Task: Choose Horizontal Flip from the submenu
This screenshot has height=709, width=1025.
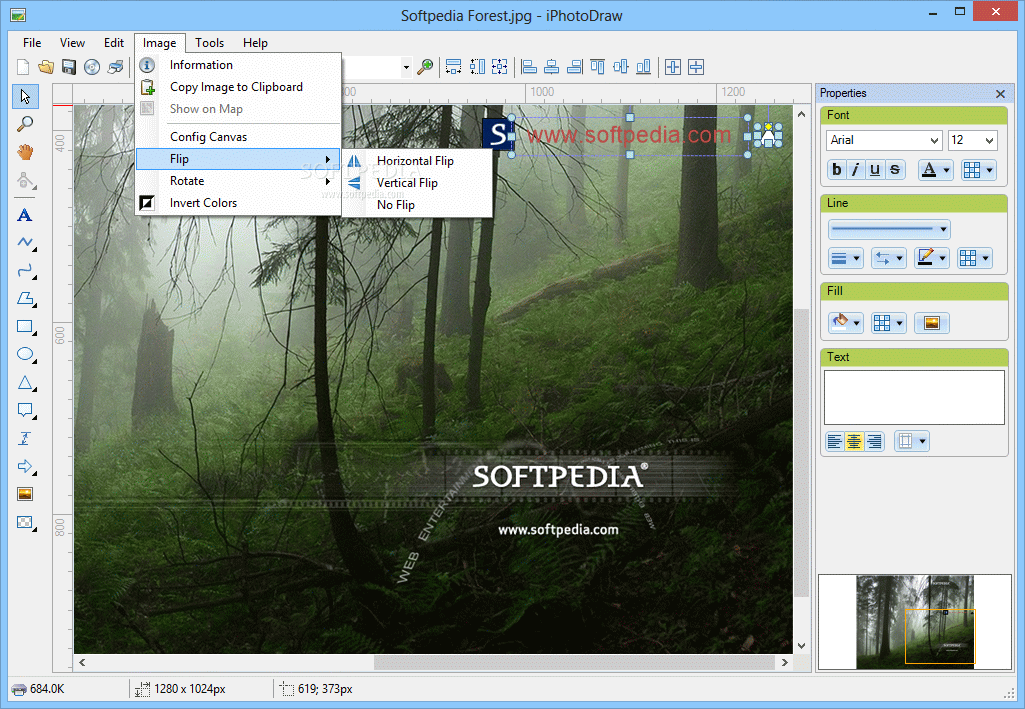Action: click(417, 161)
